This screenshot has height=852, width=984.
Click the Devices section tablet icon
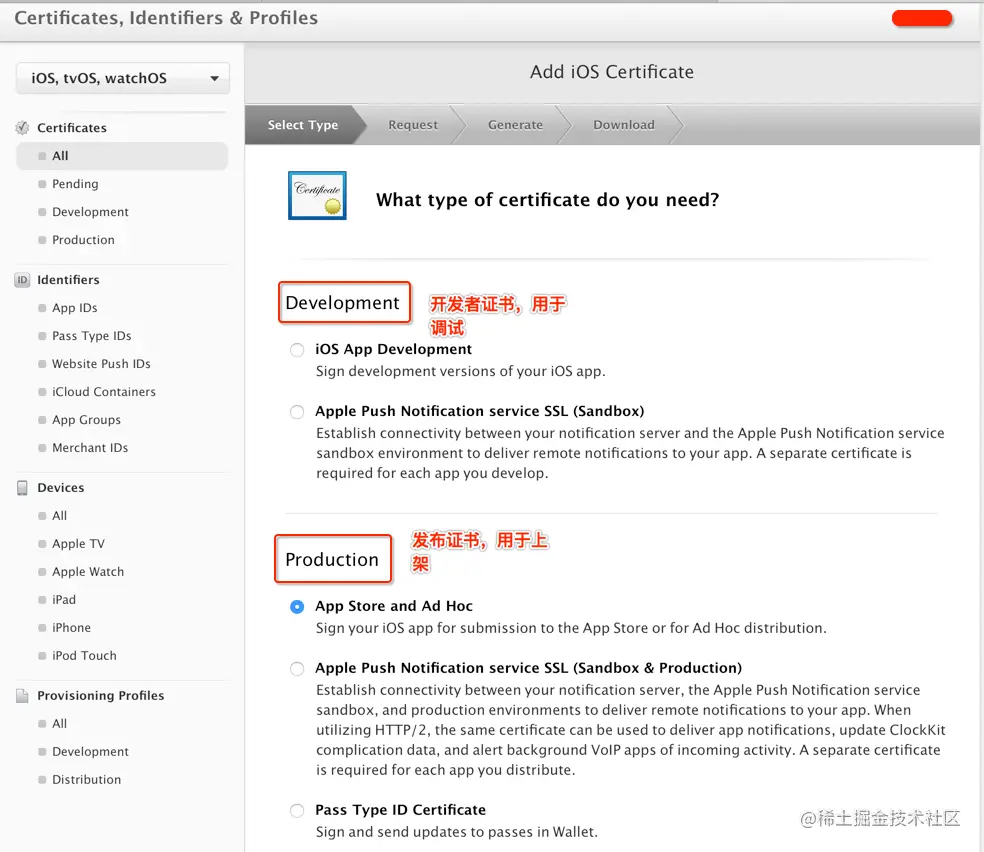(22, 487)
